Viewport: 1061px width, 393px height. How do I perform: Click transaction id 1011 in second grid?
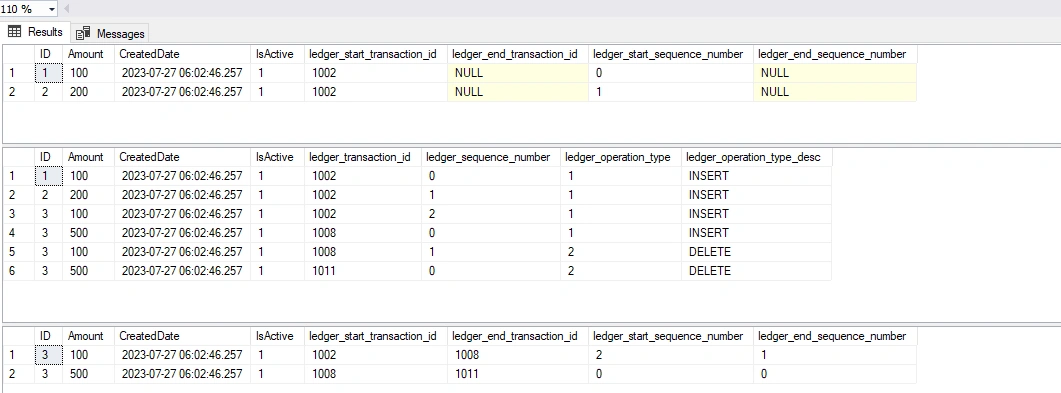[x=363, y=271]
